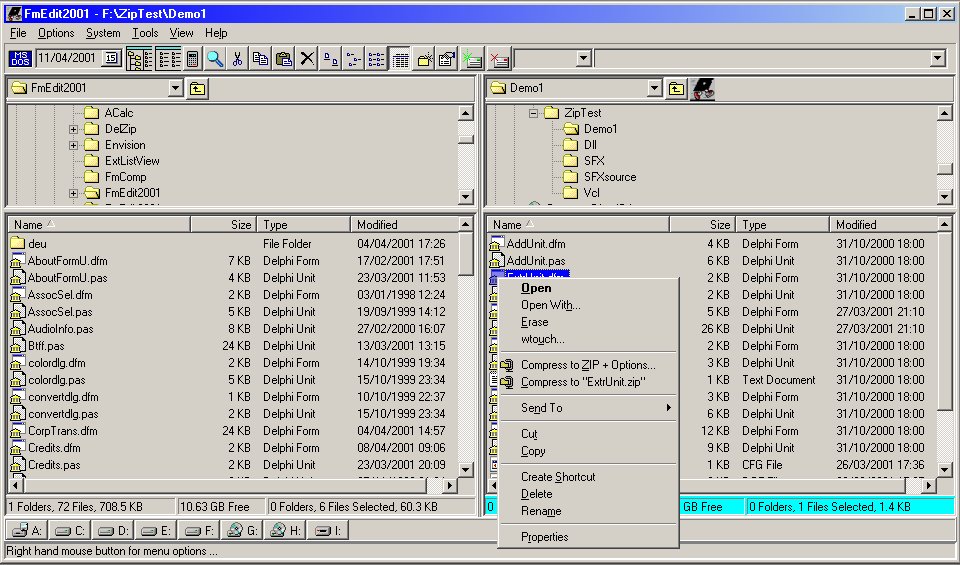The height and width of the screenshot is (565, 960).
Task: Switch to small icons view
Action: pos(353,59)
